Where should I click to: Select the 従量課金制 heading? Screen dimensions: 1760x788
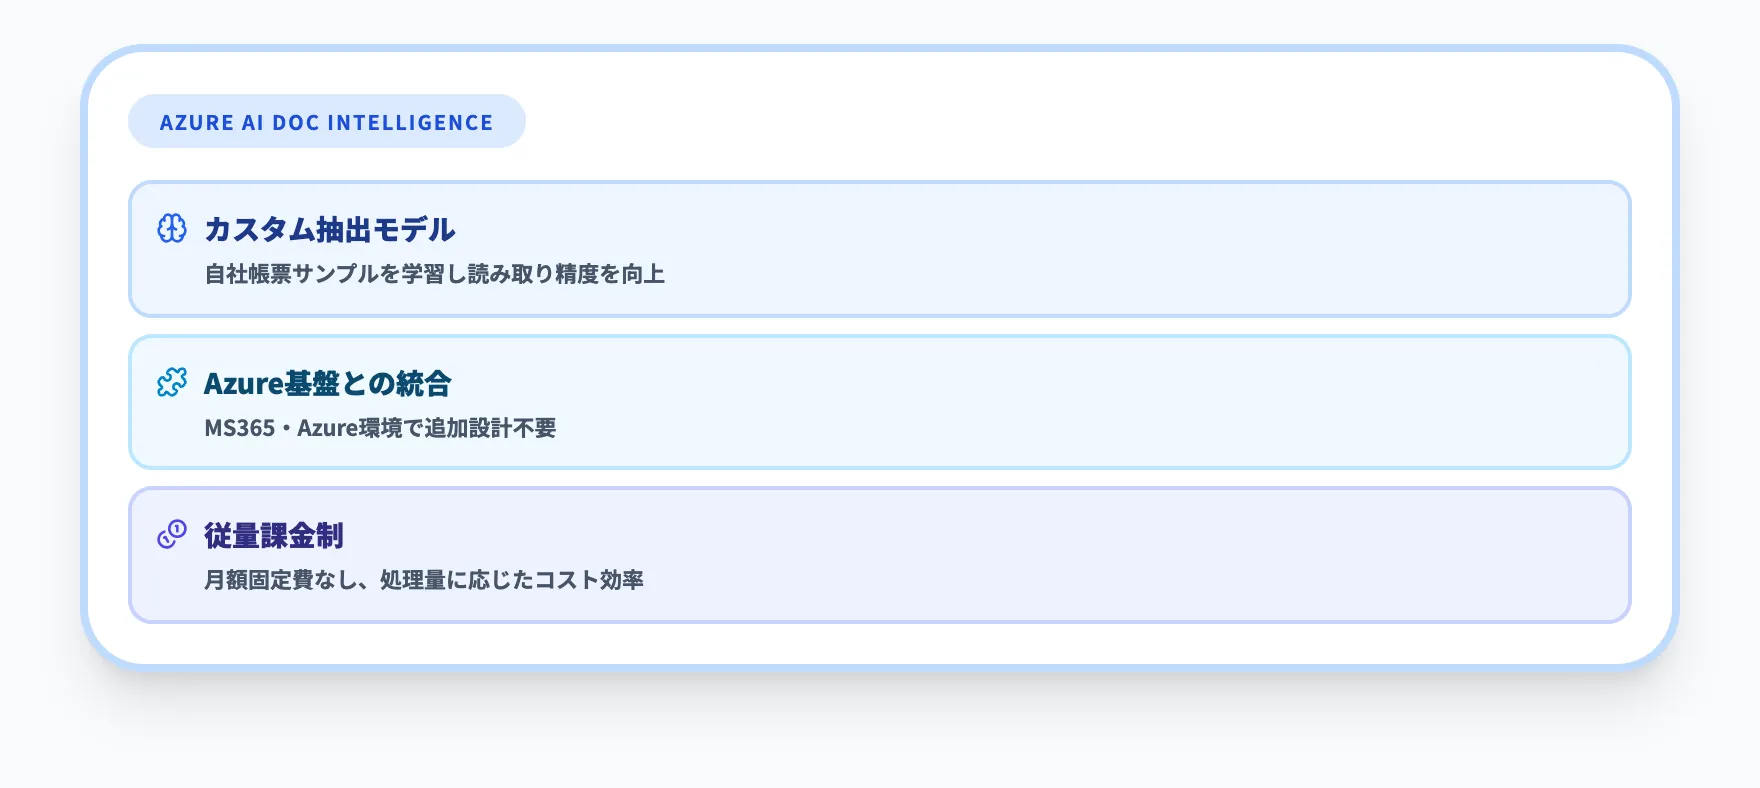pos(273,535)
